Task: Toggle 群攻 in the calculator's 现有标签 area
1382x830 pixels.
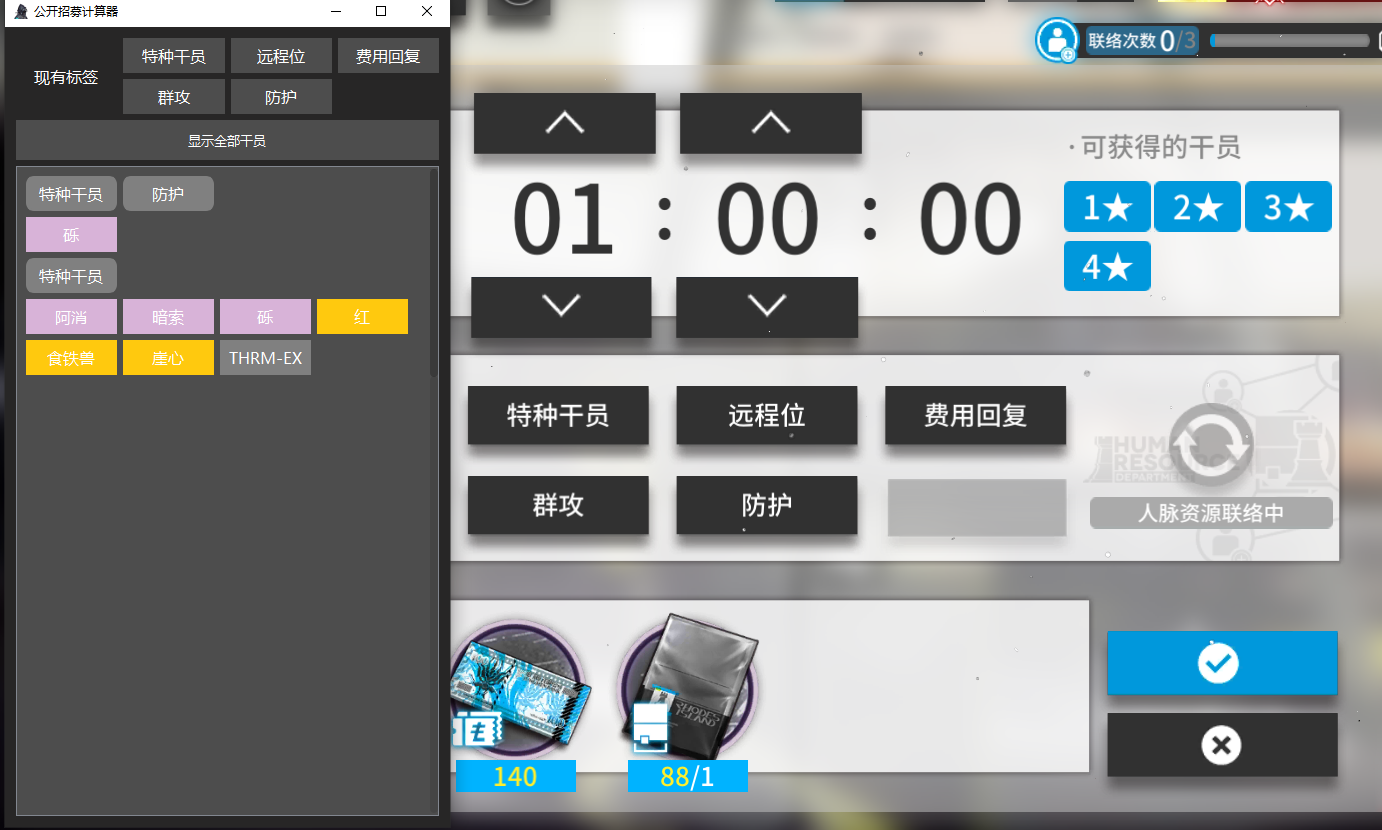Action: tap(174, 97)
